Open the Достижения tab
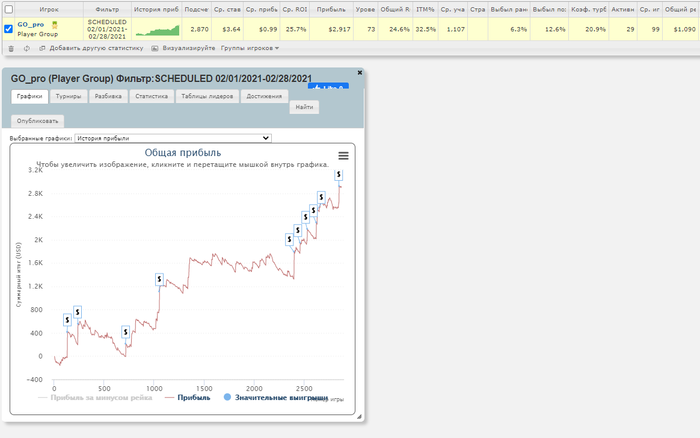The width and height of the screenshot is (700, 438). coord(264,96)
